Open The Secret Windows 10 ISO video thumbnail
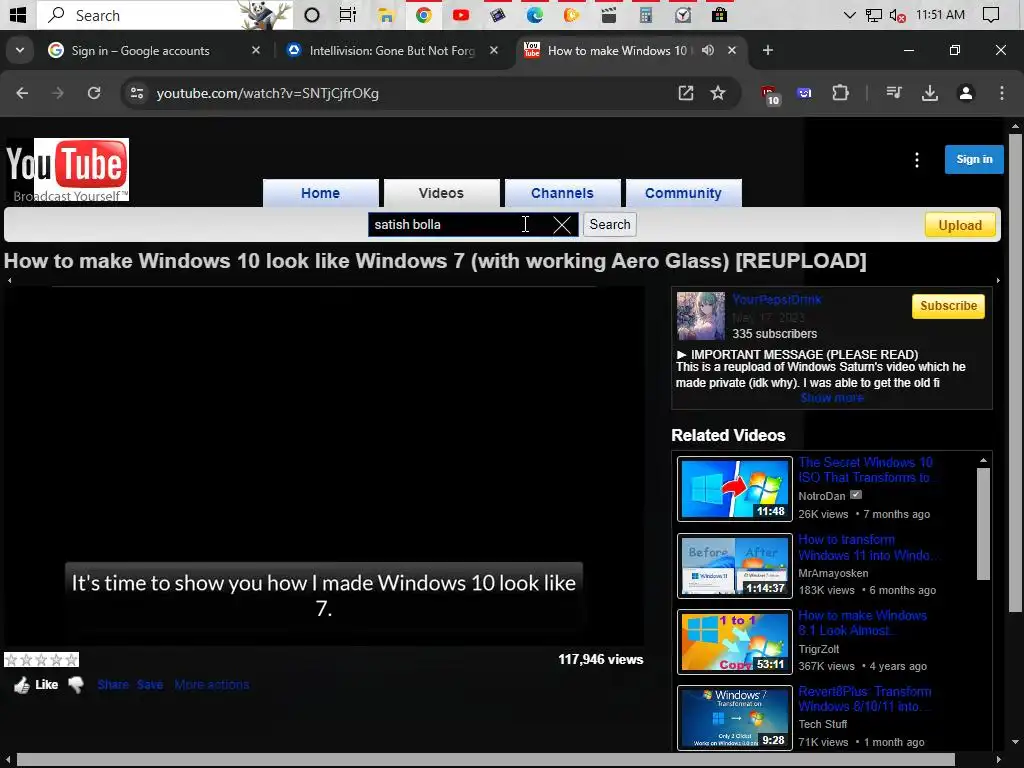 click(735, 489)
